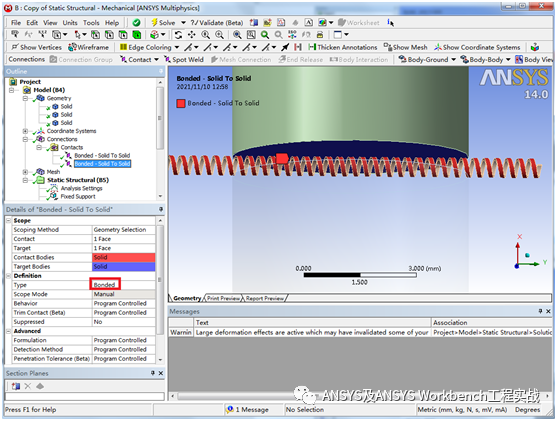Select the highlighted Bonded - Solid To Solid item
Viewport: 557px width, 421px height.
(102, 164)
